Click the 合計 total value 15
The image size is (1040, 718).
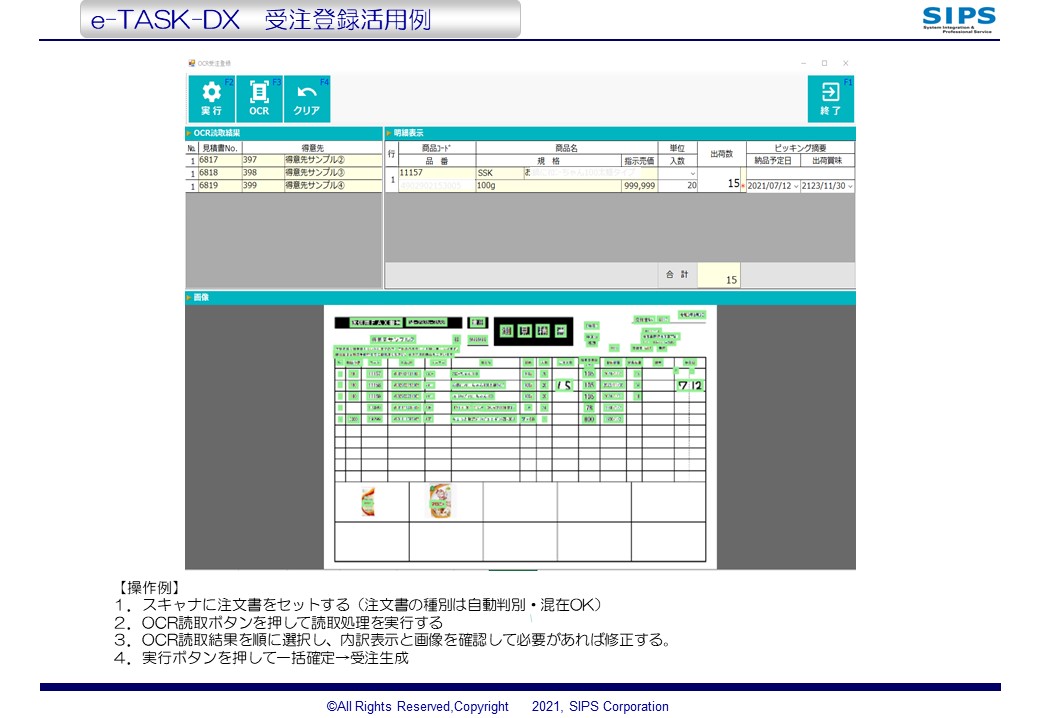[719, 276]
